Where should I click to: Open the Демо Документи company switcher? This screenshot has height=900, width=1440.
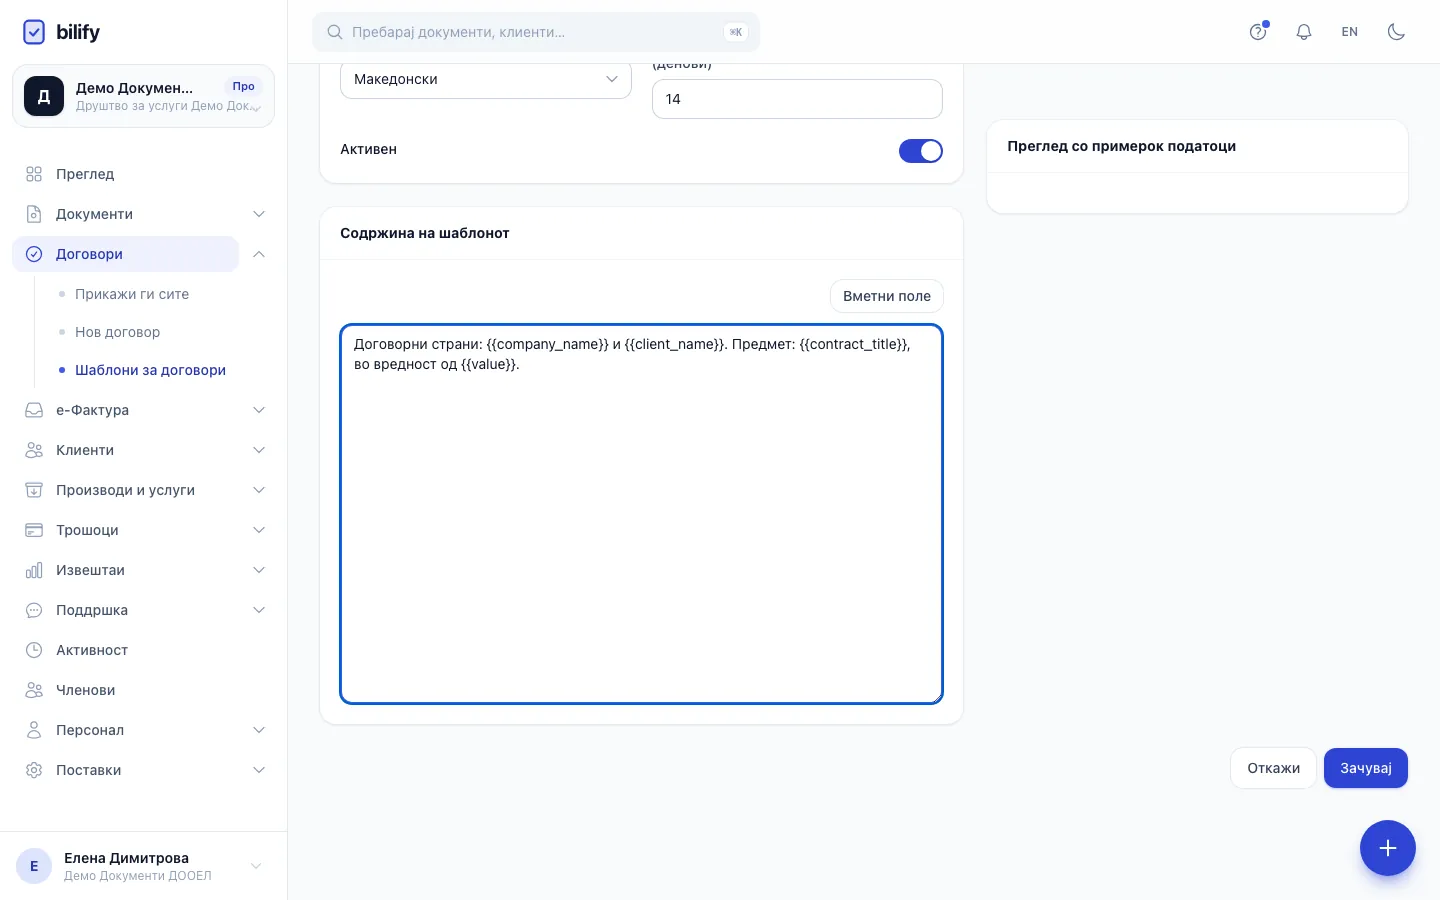point(143,96)
